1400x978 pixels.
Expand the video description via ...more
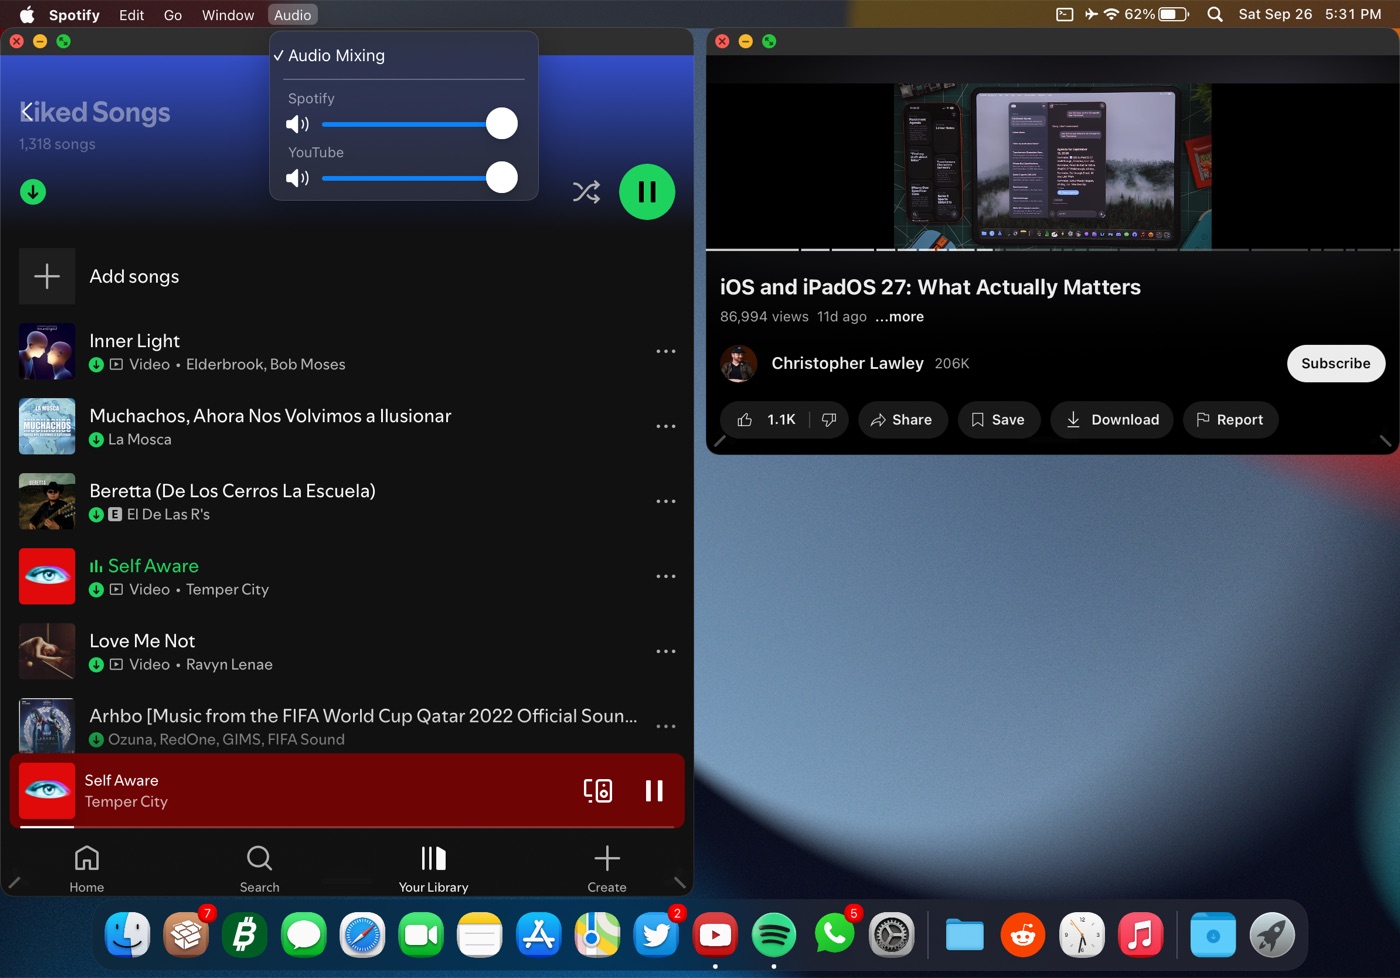[899, 316]
